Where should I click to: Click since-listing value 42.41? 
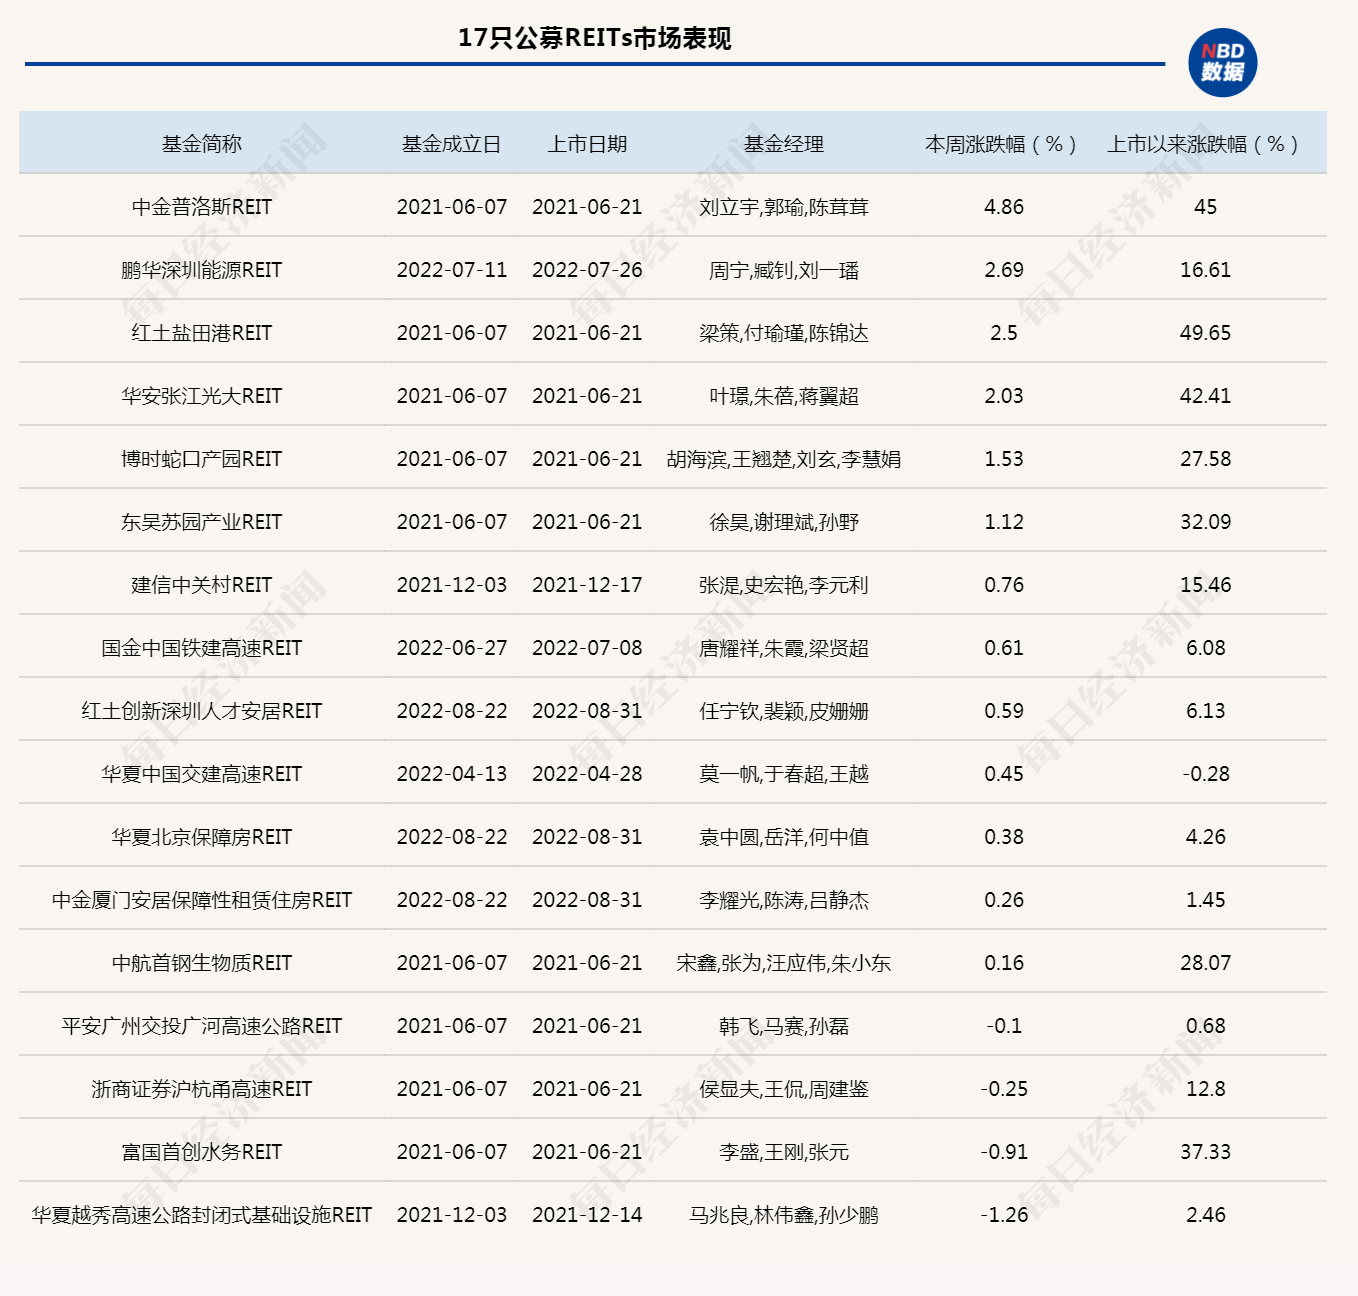pyautogui.click(x=1206, y=396)
